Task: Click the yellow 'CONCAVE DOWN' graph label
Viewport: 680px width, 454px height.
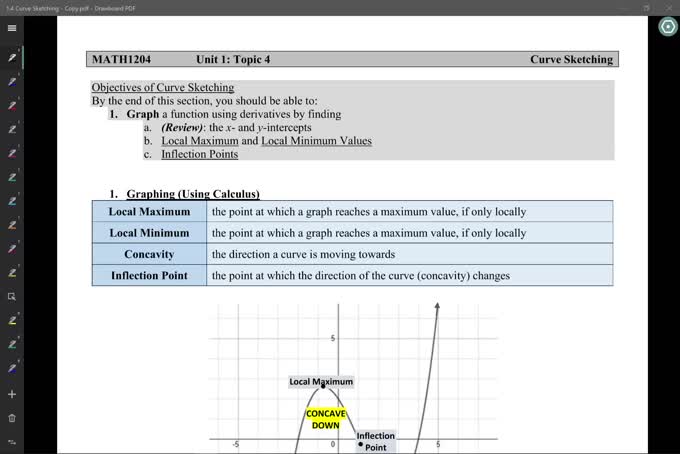Action: coord(326,419)
